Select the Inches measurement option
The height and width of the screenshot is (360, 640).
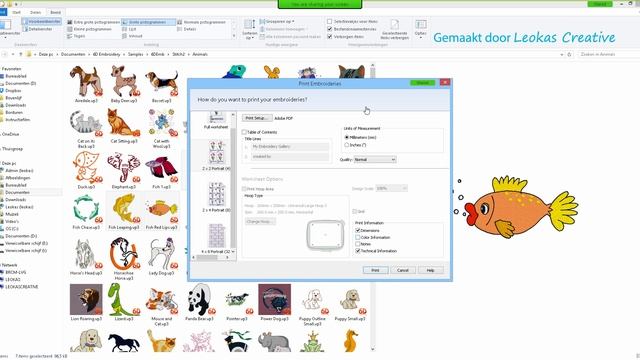coord(347,145)
